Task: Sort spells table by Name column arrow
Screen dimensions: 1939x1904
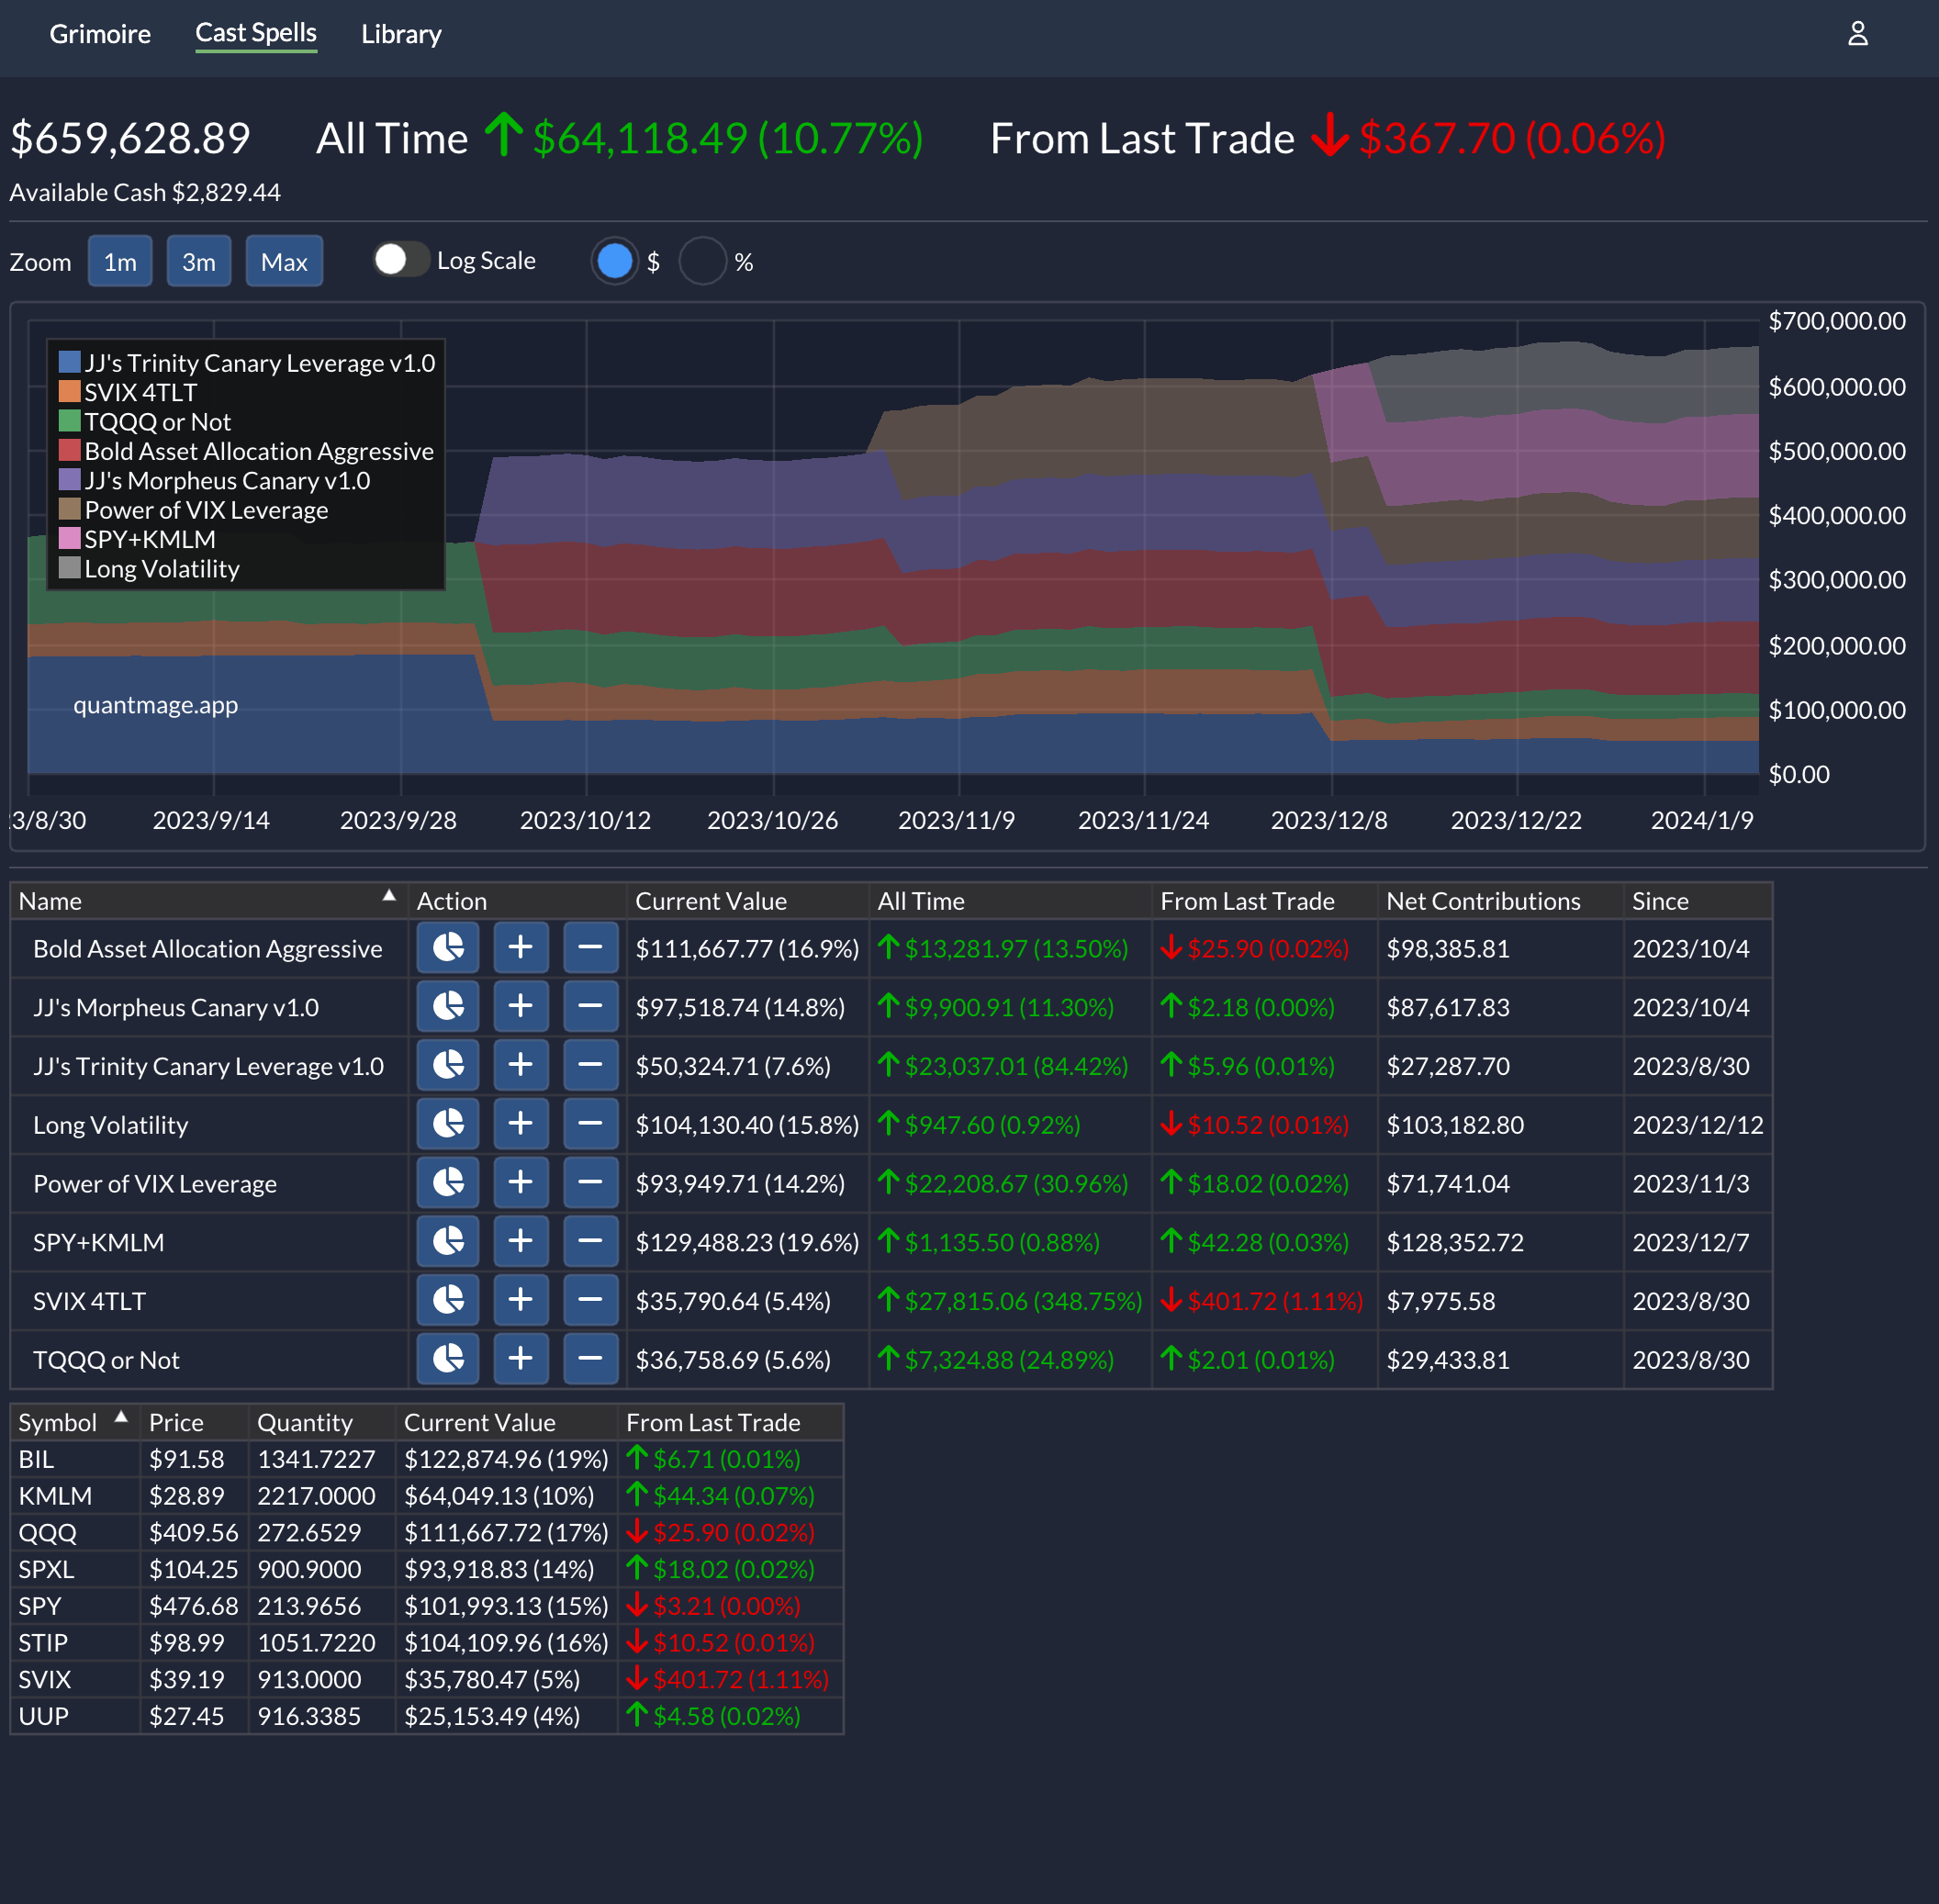Action: [389, 896]
